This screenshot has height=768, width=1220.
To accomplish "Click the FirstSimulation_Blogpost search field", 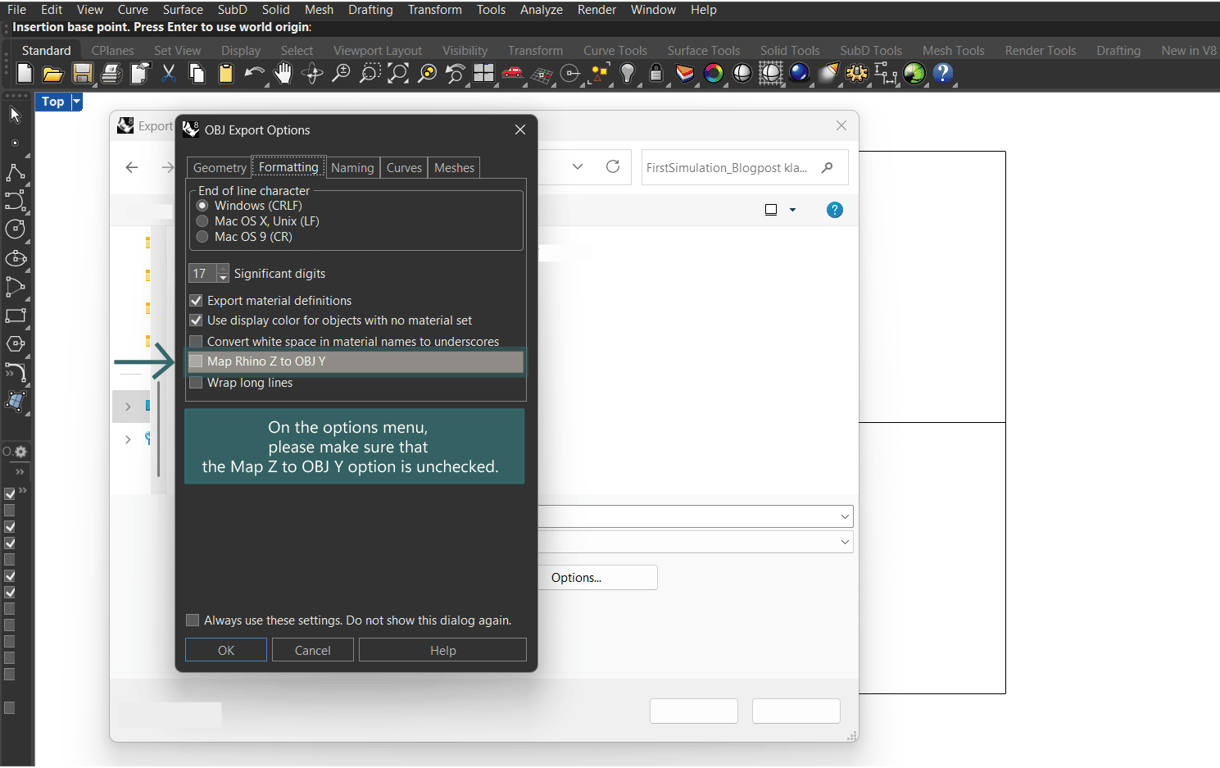I will click(x=745, y=167).
